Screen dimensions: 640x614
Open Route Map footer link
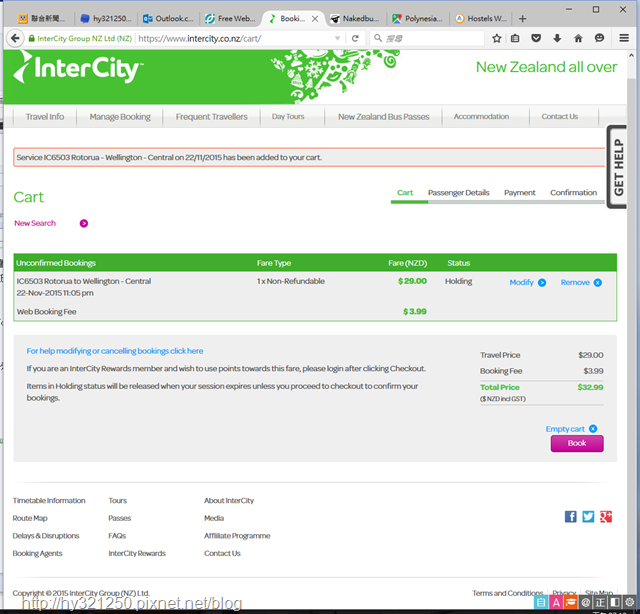pos(30,518)
